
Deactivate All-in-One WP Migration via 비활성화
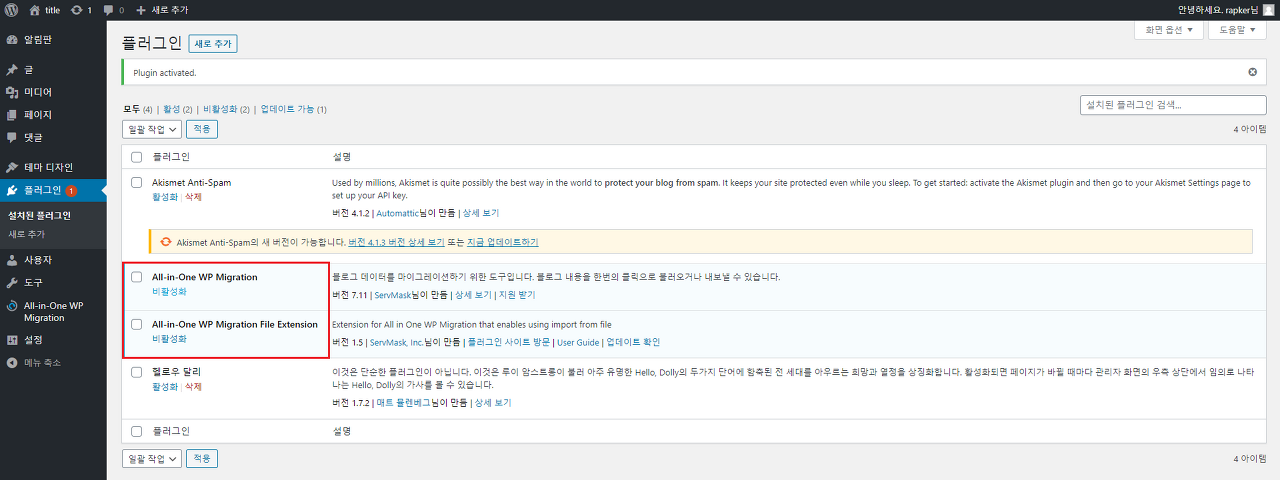click(x=168, y=292)
